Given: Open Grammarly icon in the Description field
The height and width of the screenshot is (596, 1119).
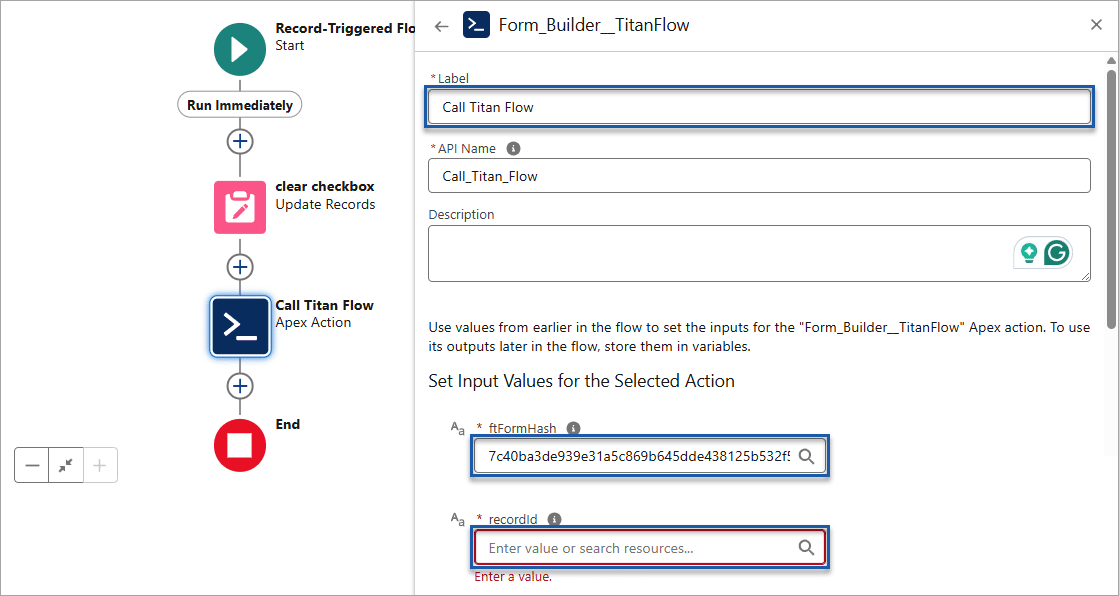Looking at the screenshot, I should coord(1057,253).
